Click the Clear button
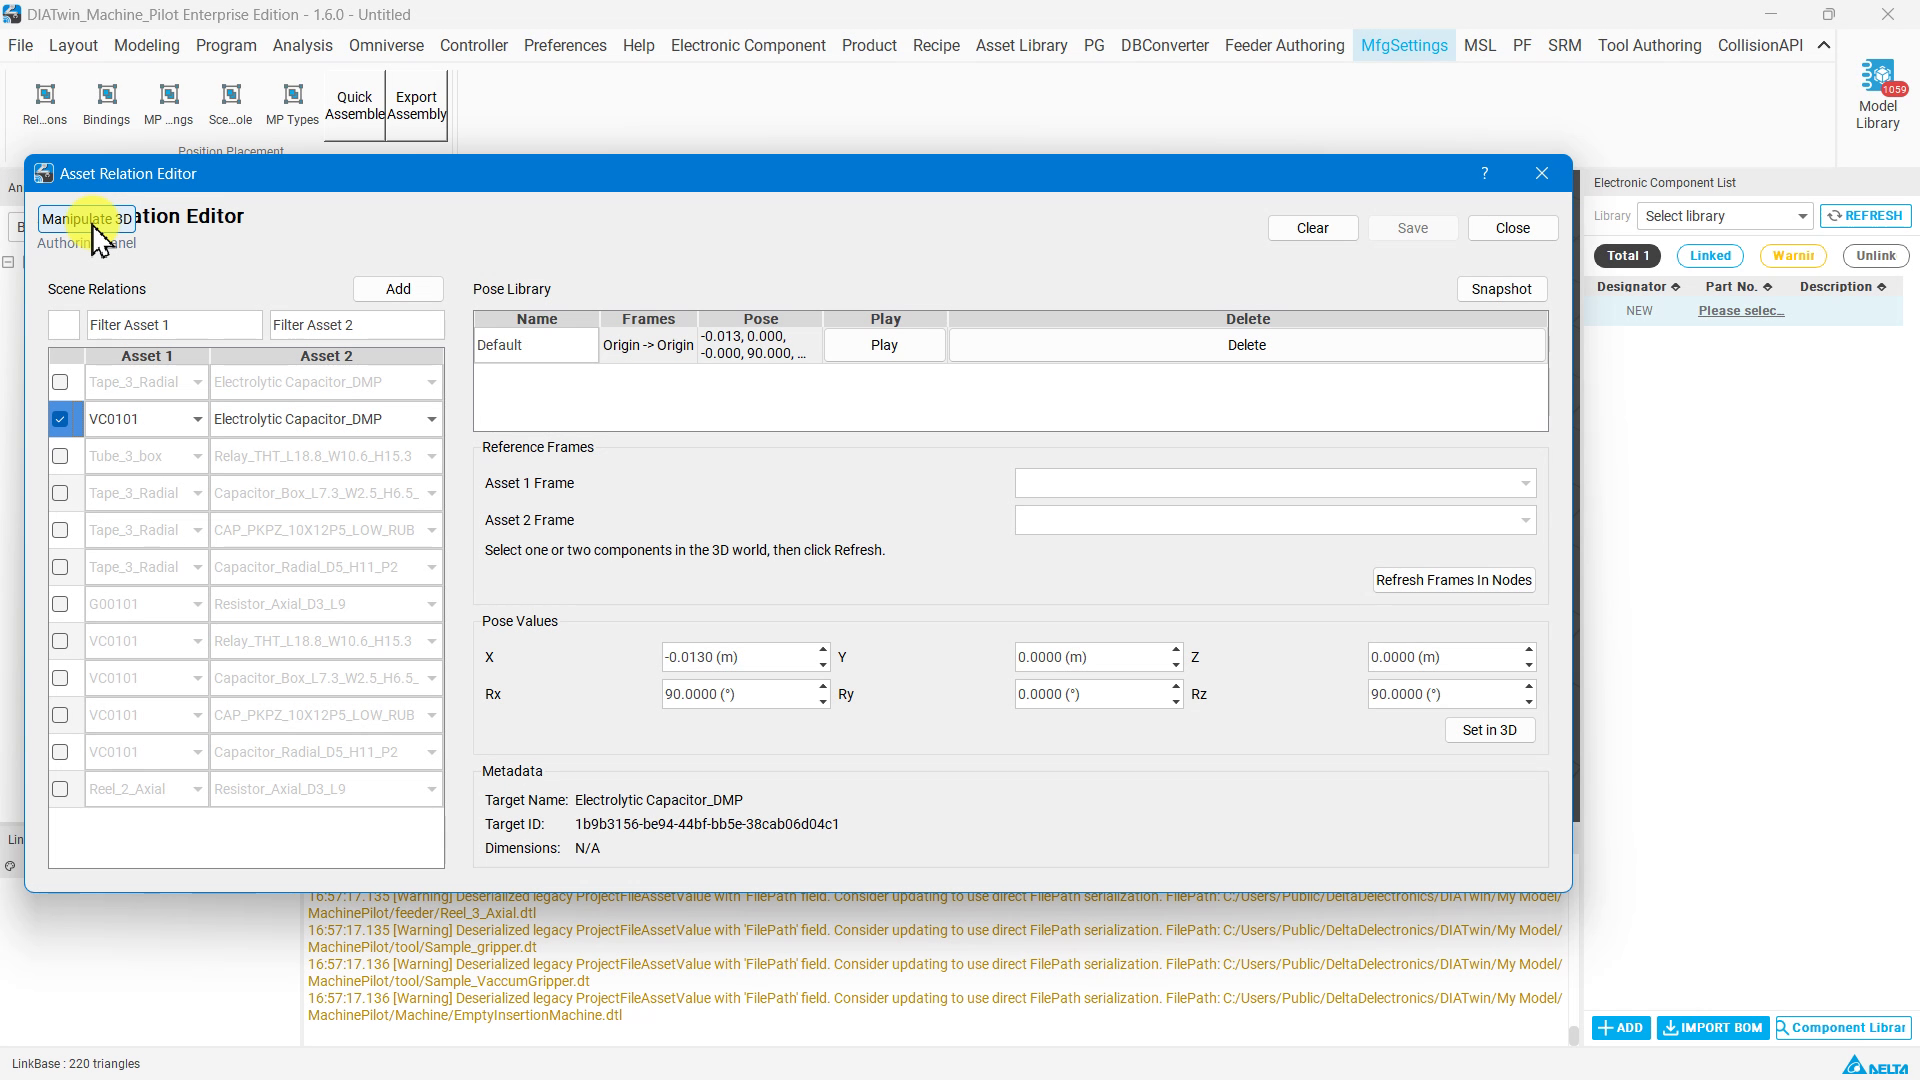The height and width of the screenshot is (1080, 1920). [1312, 228]
